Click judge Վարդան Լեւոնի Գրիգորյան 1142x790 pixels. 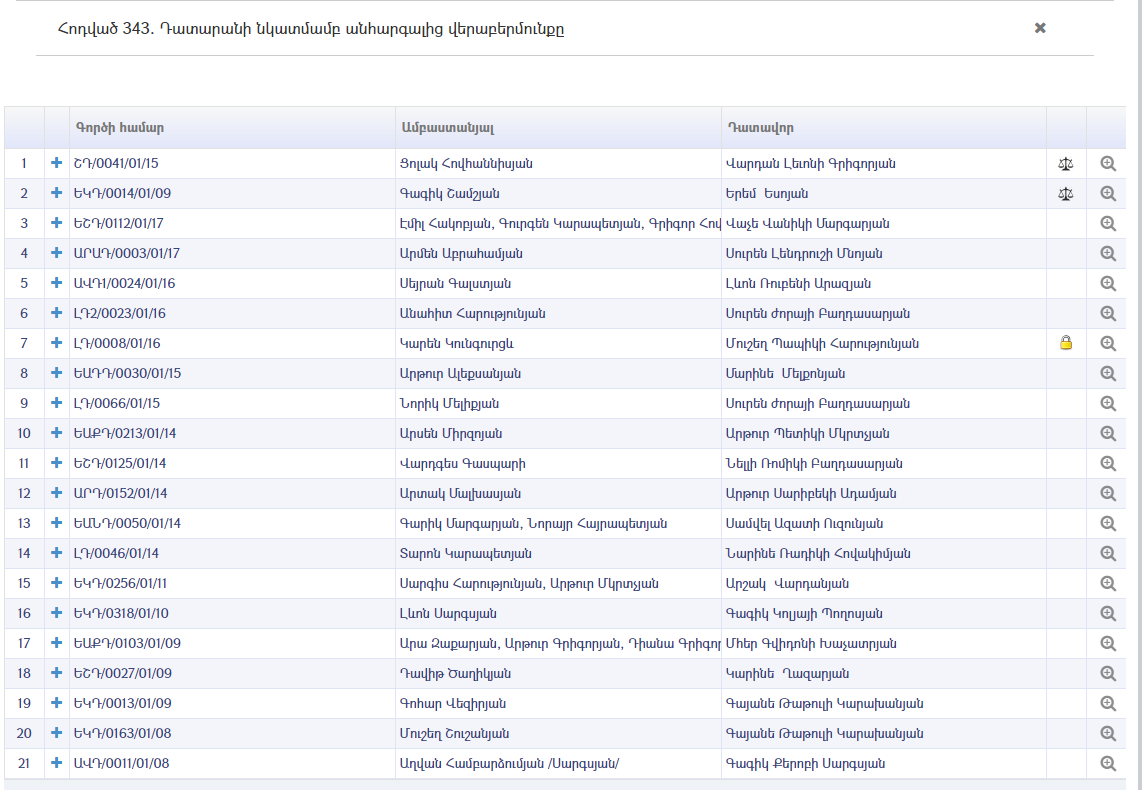pos(811,164)
